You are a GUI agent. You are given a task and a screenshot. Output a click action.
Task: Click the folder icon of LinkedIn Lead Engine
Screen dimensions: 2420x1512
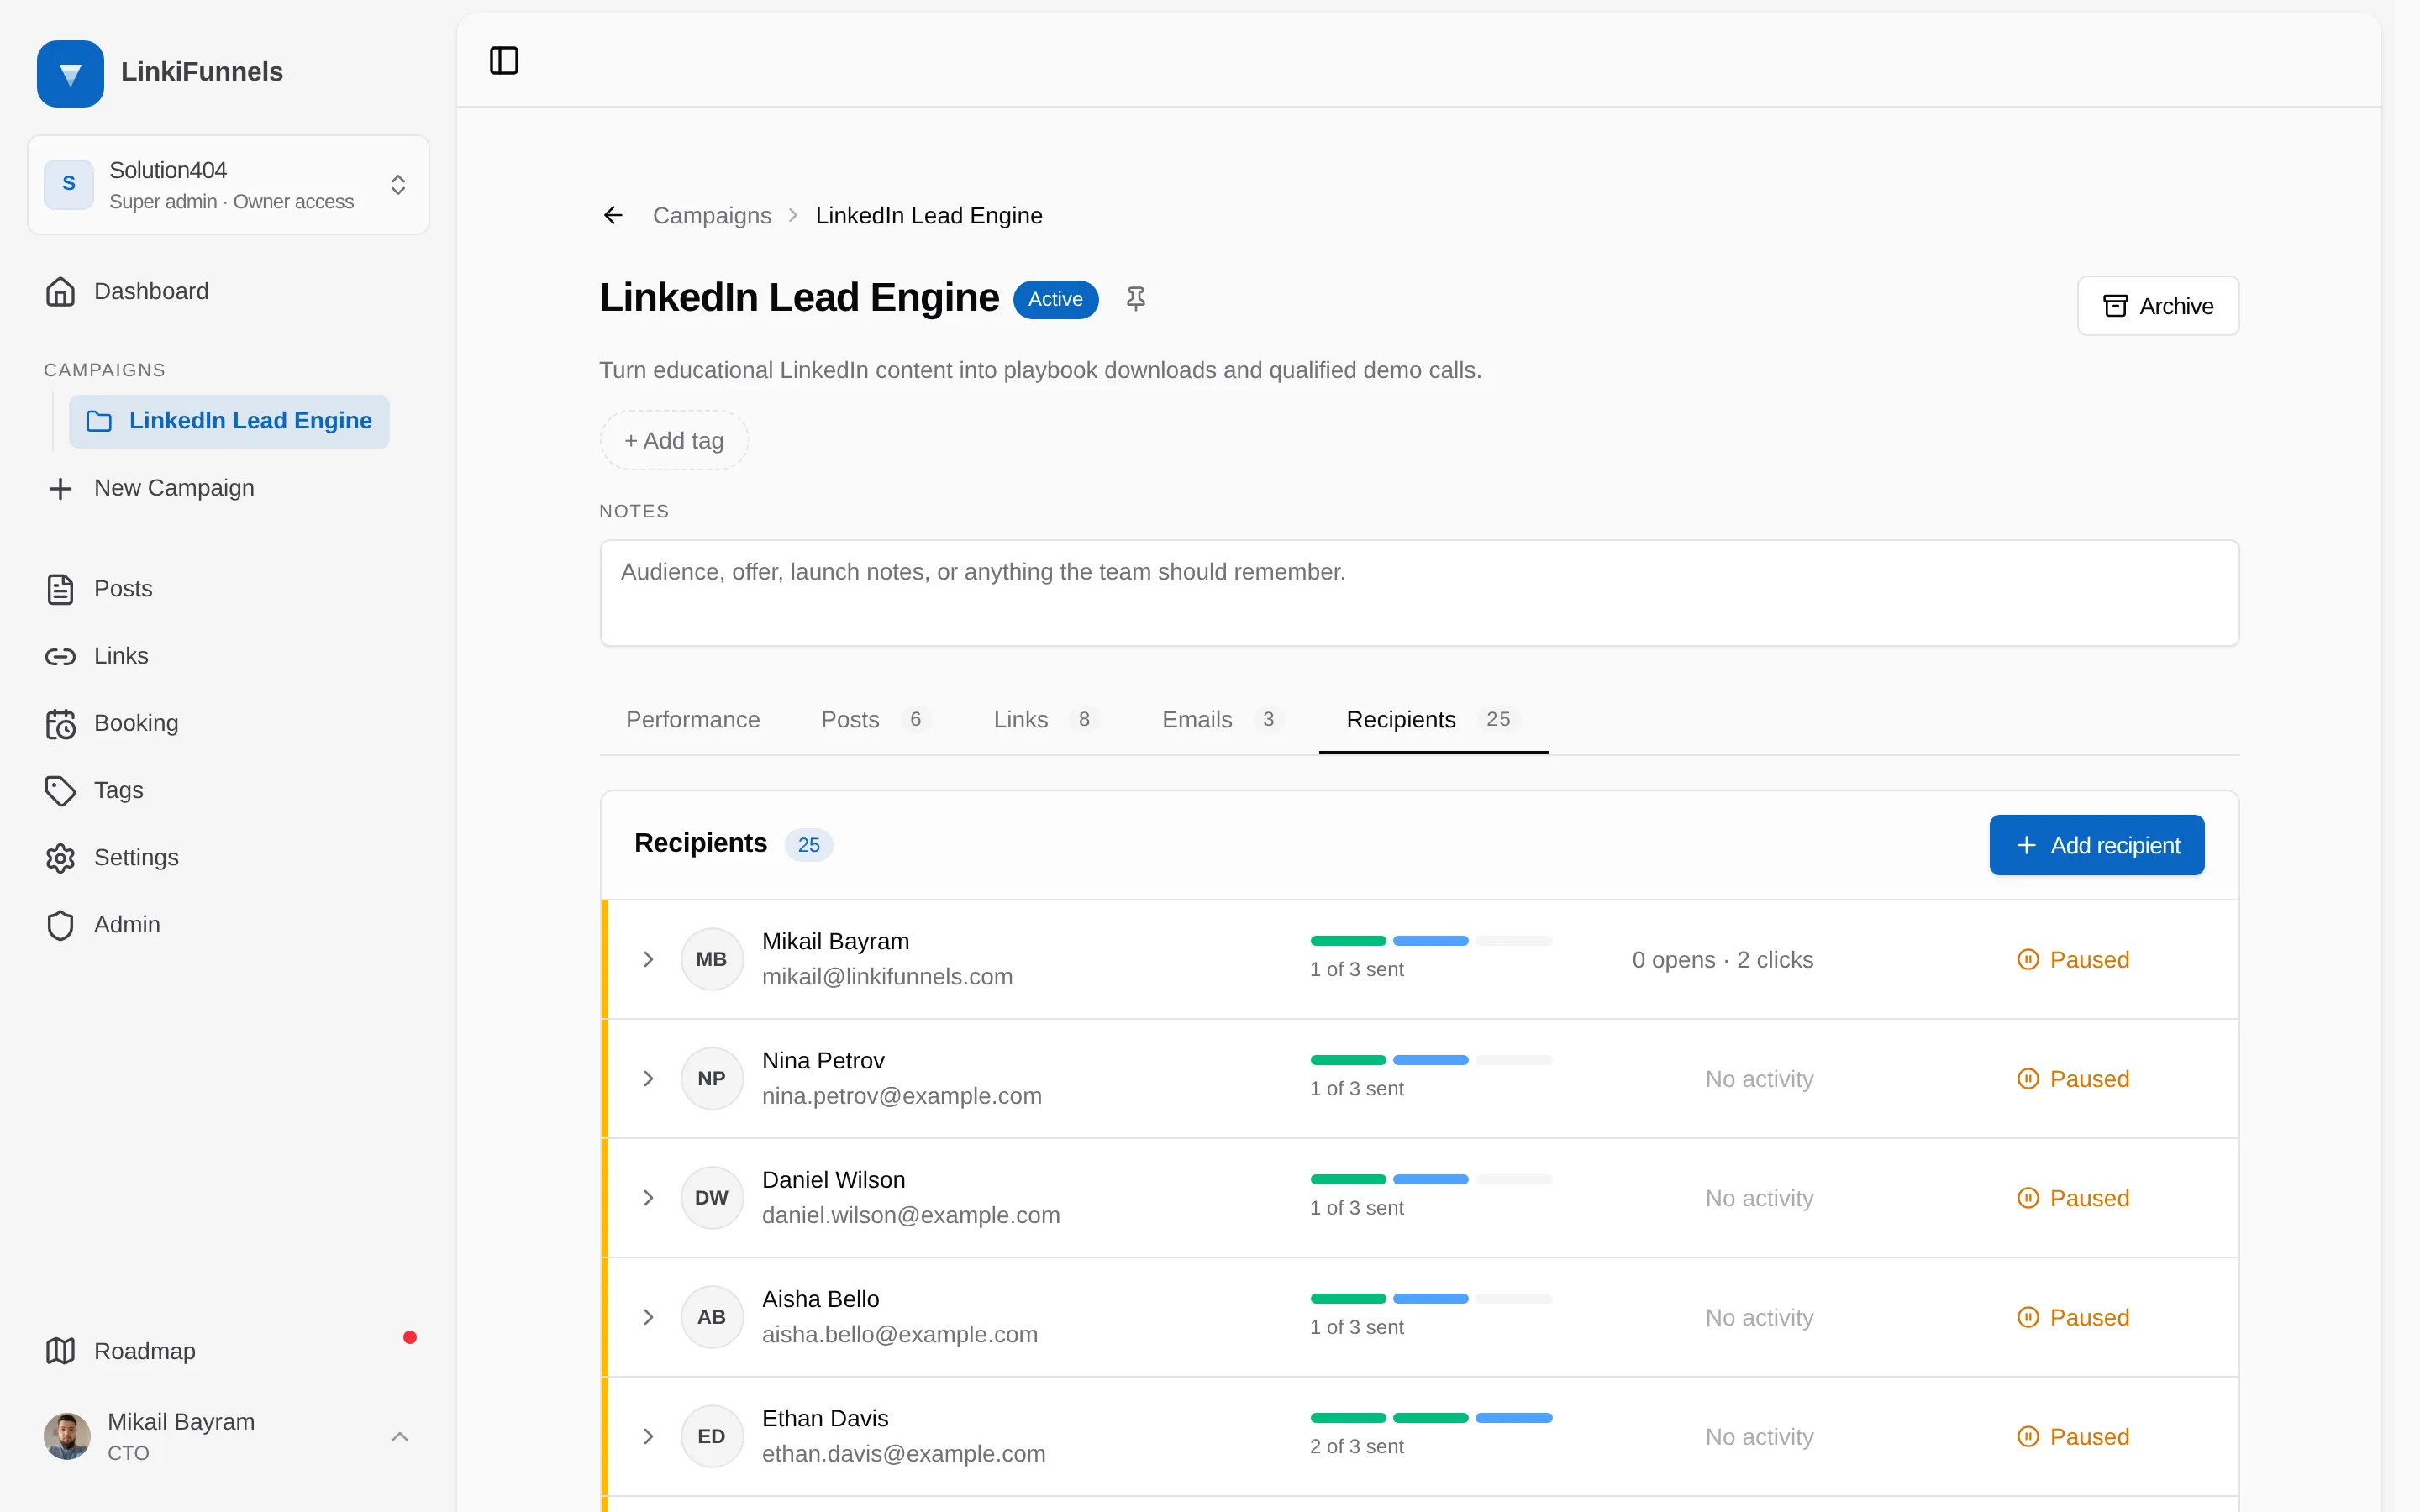point(99,421)
